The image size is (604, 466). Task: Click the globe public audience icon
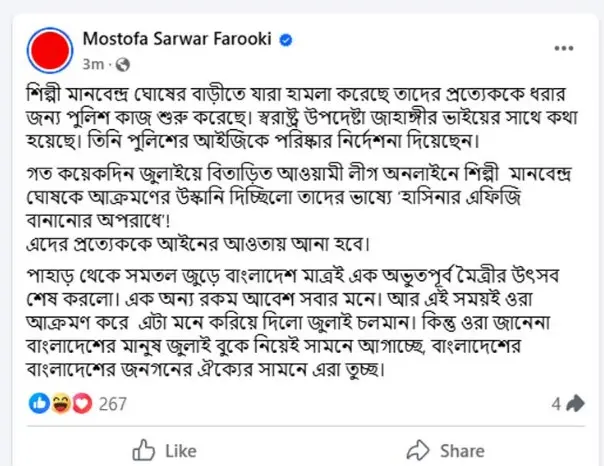pos(123,65)
